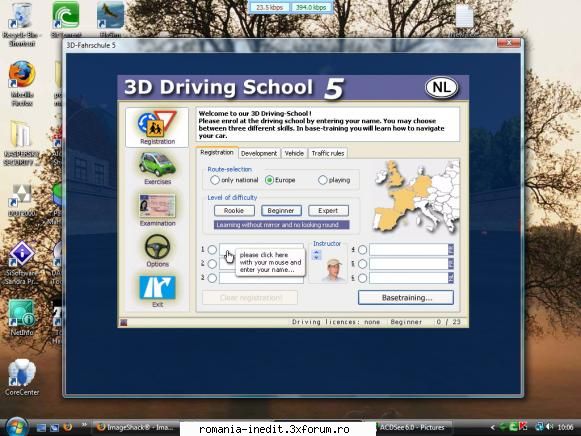
Task: Click the Europe map image
Action: [x=417, y=197]
